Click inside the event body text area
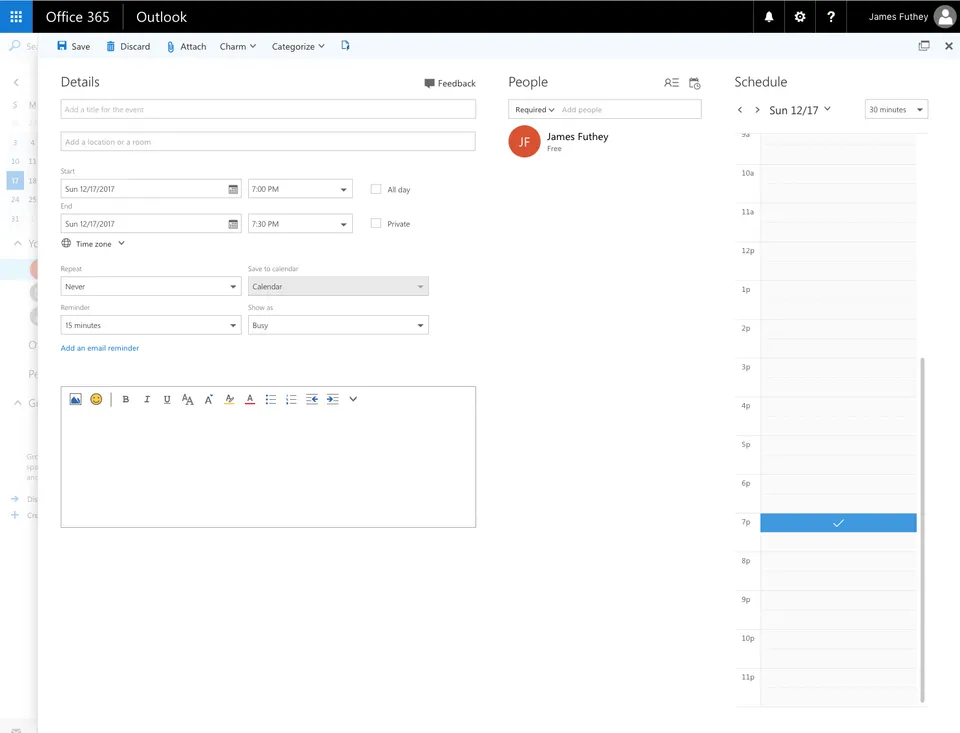The height and width of the screenshot is (733, 960). click(x=268, y=468)
